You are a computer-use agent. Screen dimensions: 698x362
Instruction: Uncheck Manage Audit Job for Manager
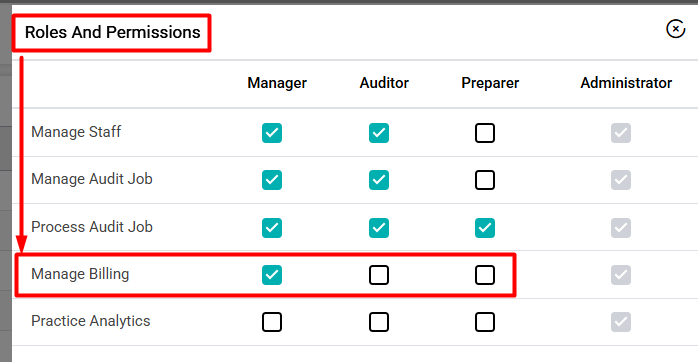[272, 180]
